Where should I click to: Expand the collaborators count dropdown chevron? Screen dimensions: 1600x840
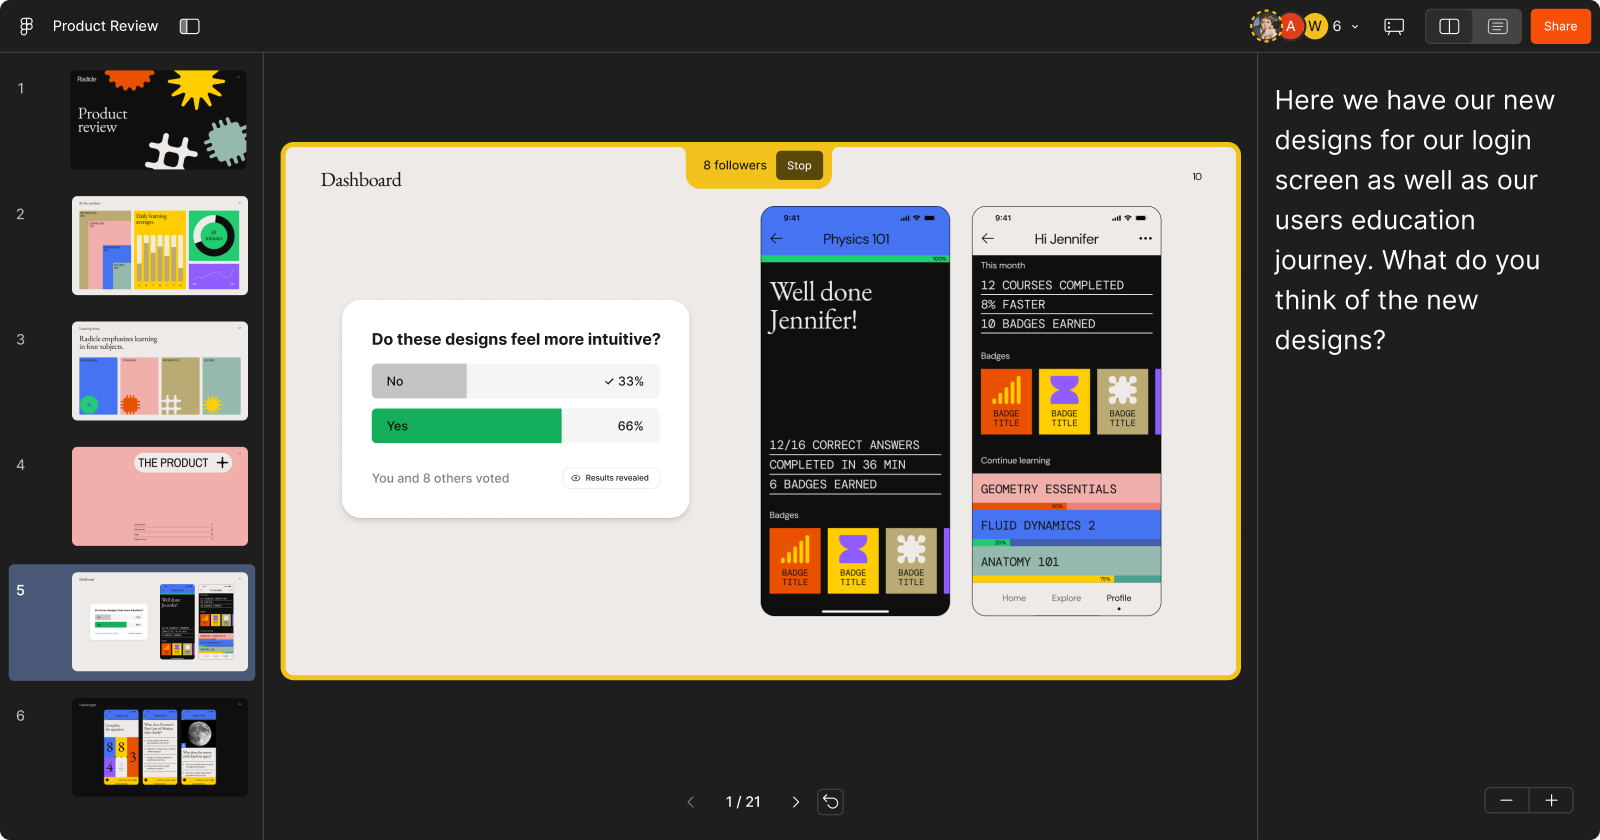(1355, 27)
